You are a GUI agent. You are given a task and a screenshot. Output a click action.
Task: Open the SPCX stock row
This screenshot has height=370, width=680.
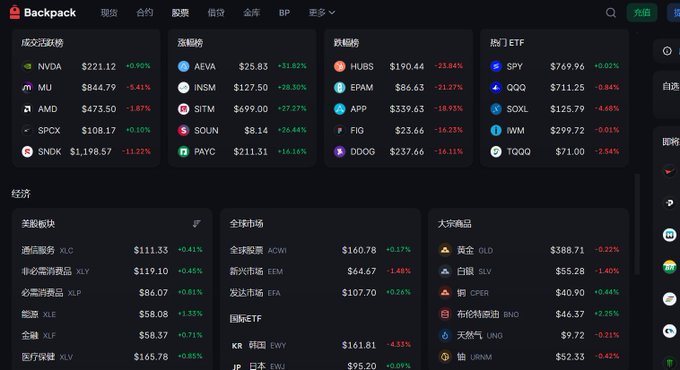86,130
